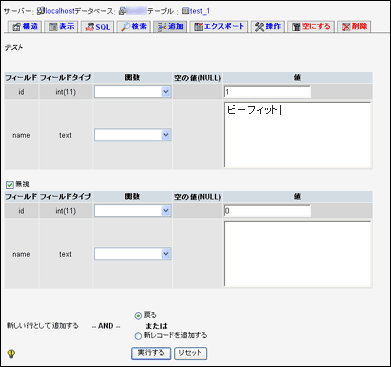Click the int(11) type in first table
This screenshot has width=391, height=367.
[x=66, y=92]
